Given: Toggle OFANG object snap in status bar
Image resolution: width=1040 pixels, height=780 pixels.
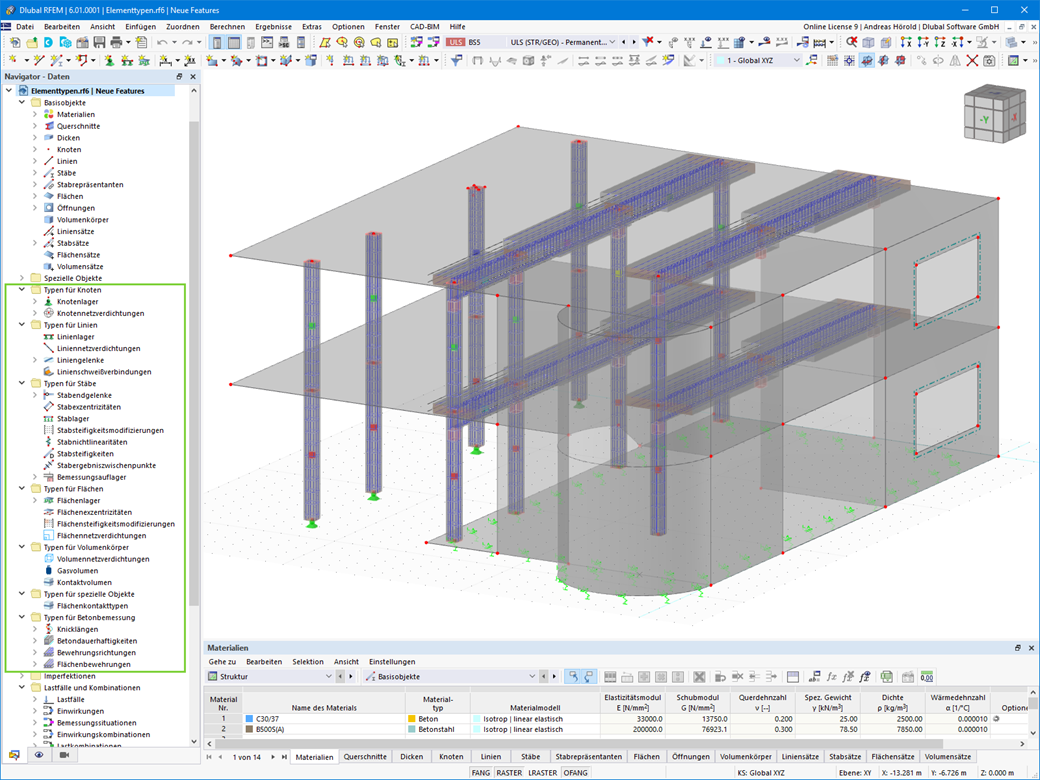Looking at the screenshot, I should point(575,773).
